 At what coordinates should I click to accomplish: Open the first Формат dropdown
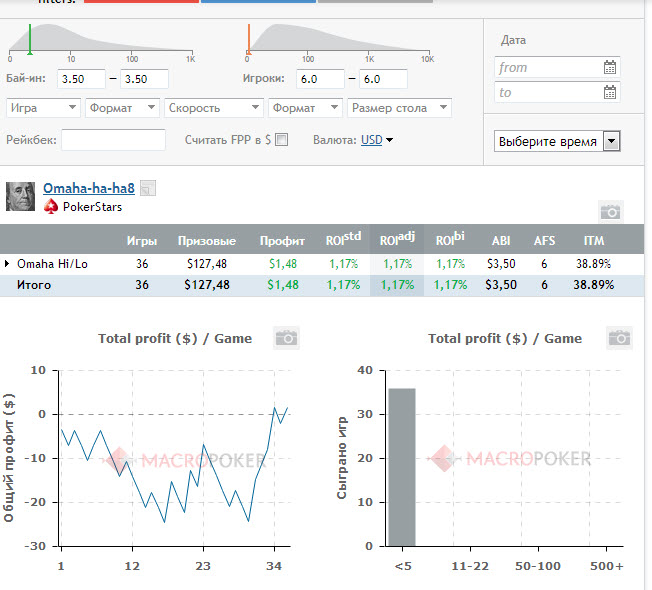tap(122, 108)
